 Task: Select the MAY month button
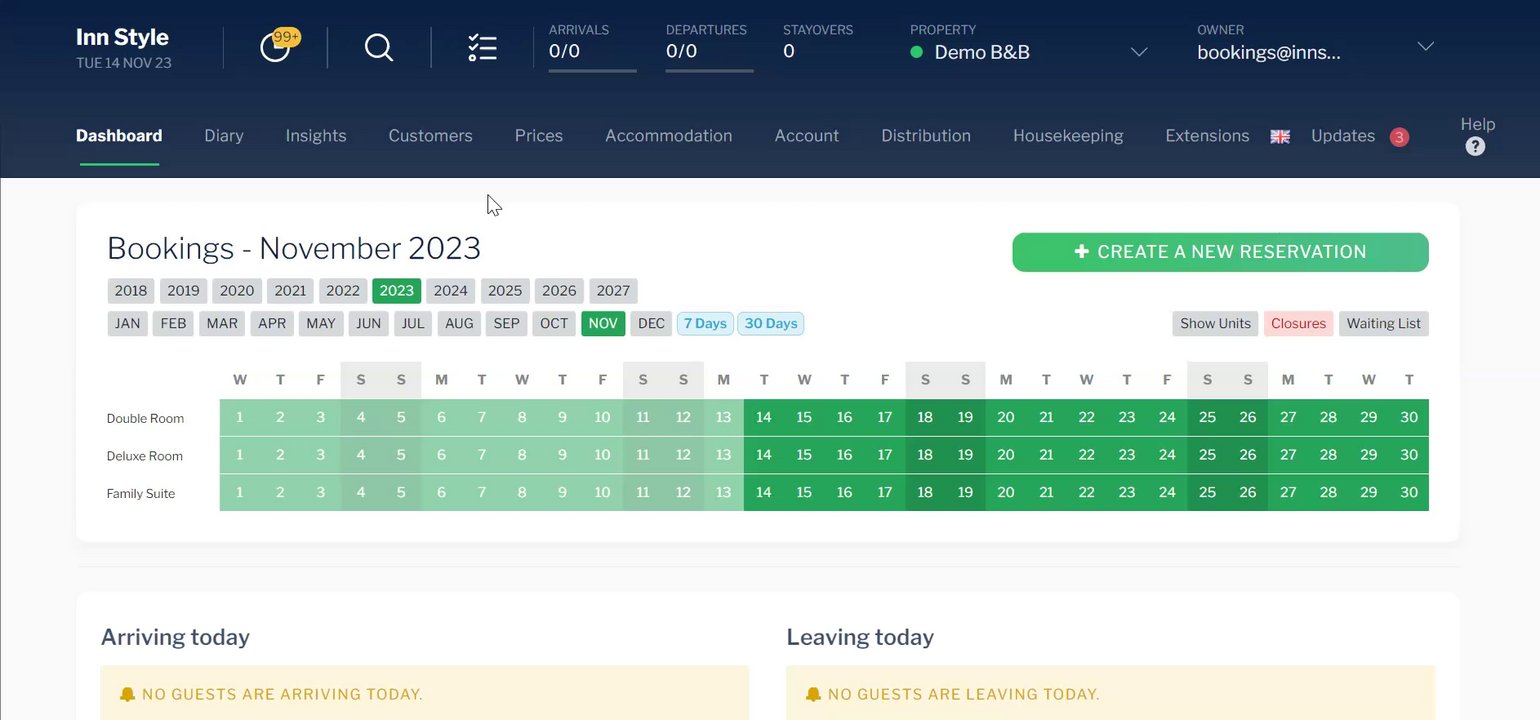[x=321, y=324]
